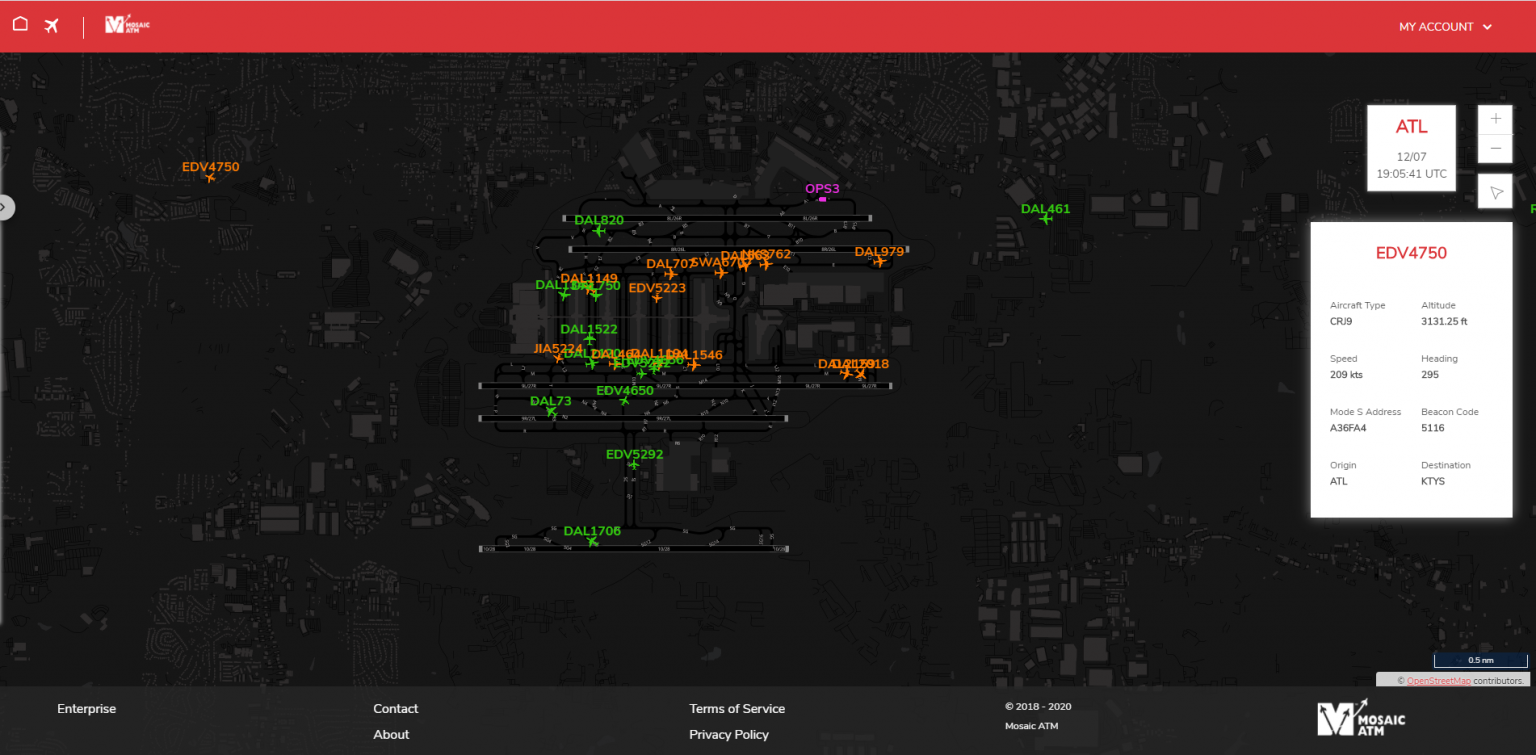The width and height of the screenshot is (1536, 755).
Task: Click the home icon in header
Action: 20,25
